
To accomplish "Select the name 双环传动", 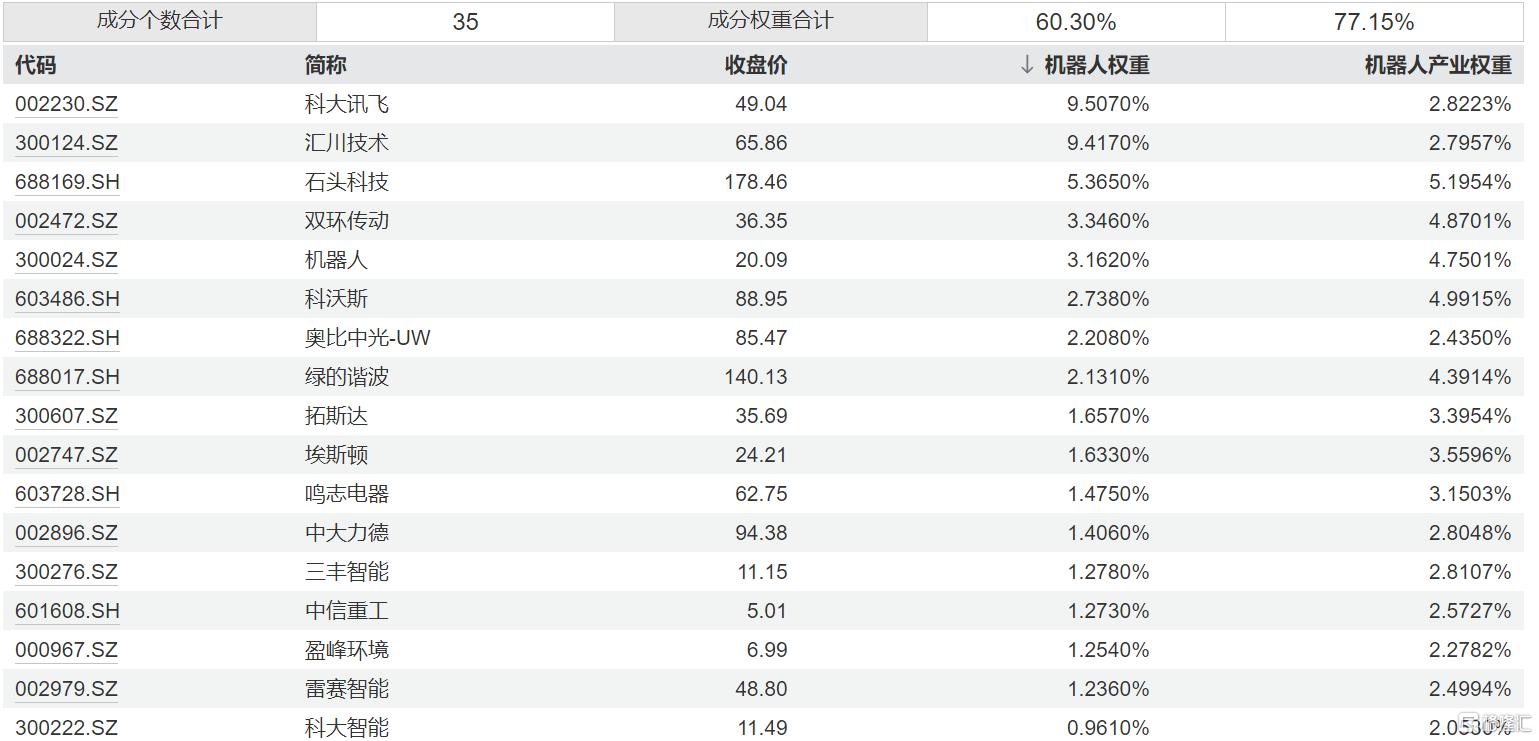I will click(x=347, y=221).
